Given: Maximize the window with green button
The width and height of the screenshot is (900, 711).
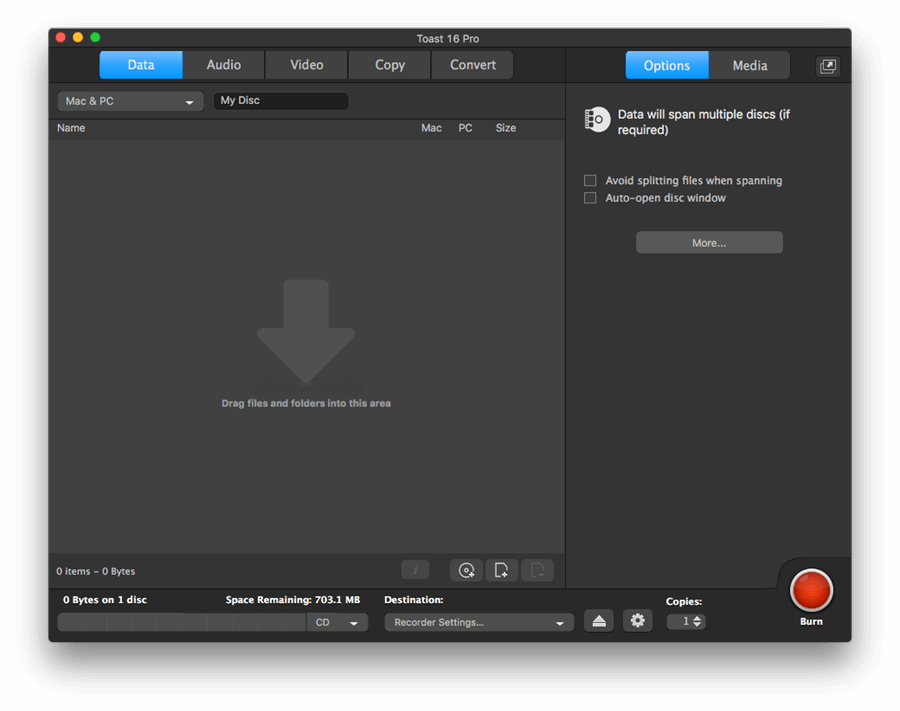Looking at the screenshot, I should 95,37.
